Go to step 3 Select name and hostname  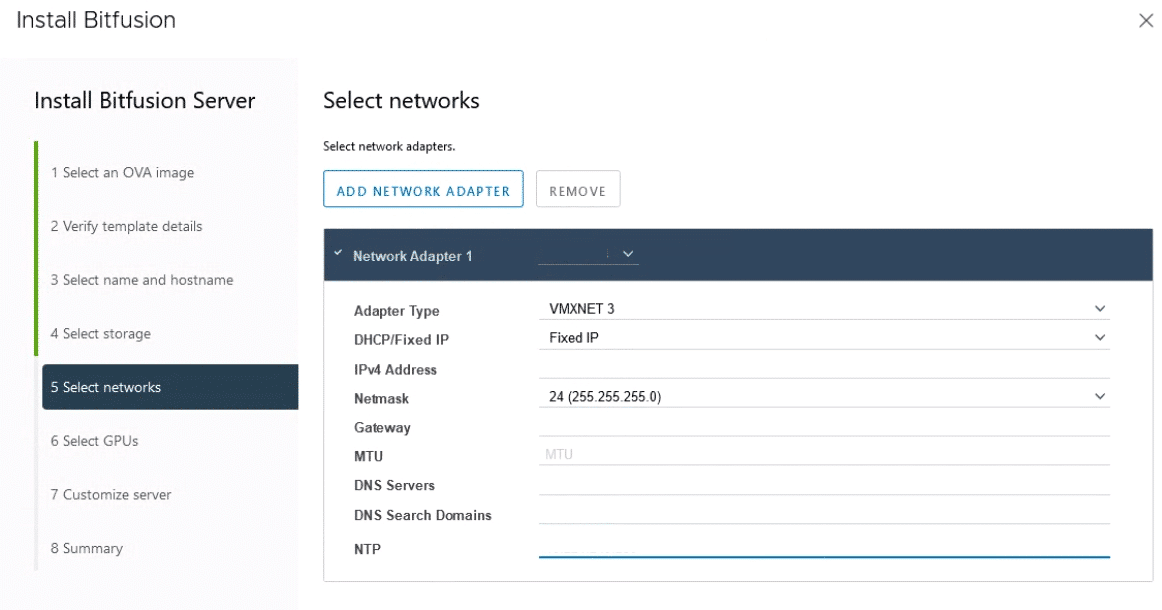coord(142,280)
